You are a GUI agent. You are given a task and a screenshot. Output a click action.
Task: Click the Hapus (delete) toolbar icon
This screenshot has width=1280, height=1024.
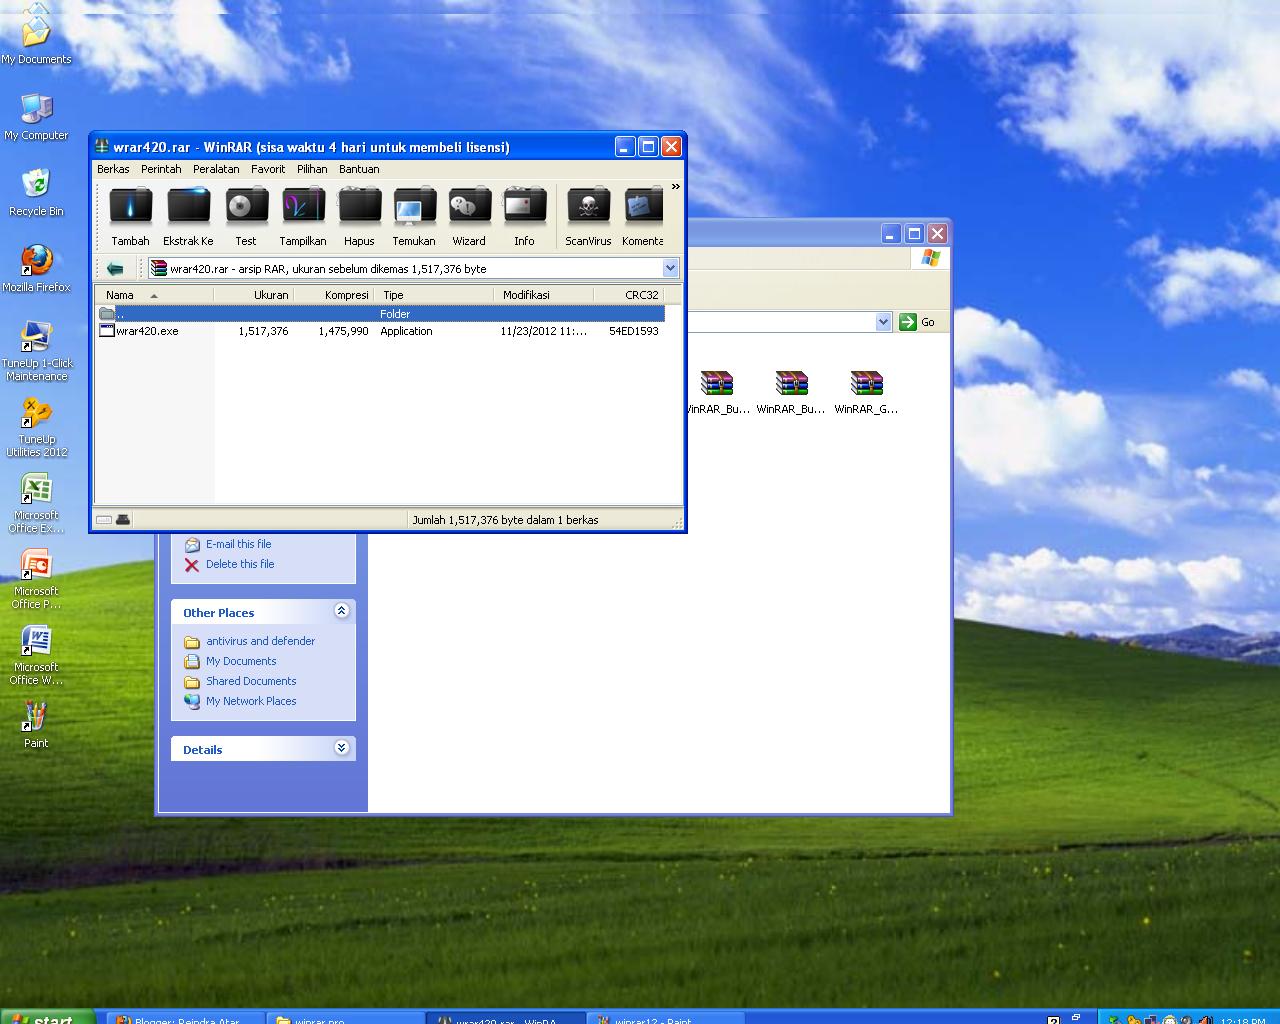tap(359, 216)
